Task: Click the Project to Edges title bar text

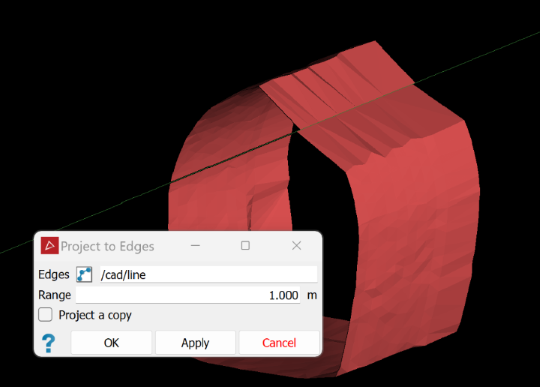Action: [107, 246]
